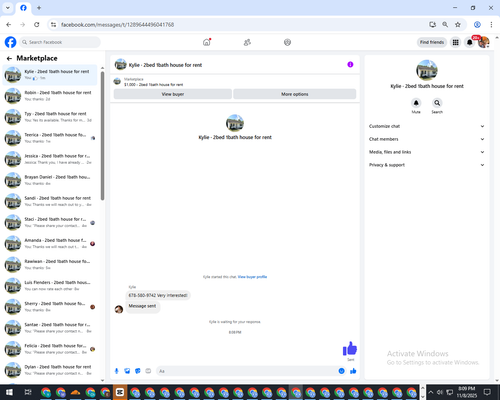Open the Facebook menu grid icon
This screenshot has width=500, height=400.
point(455,42)
